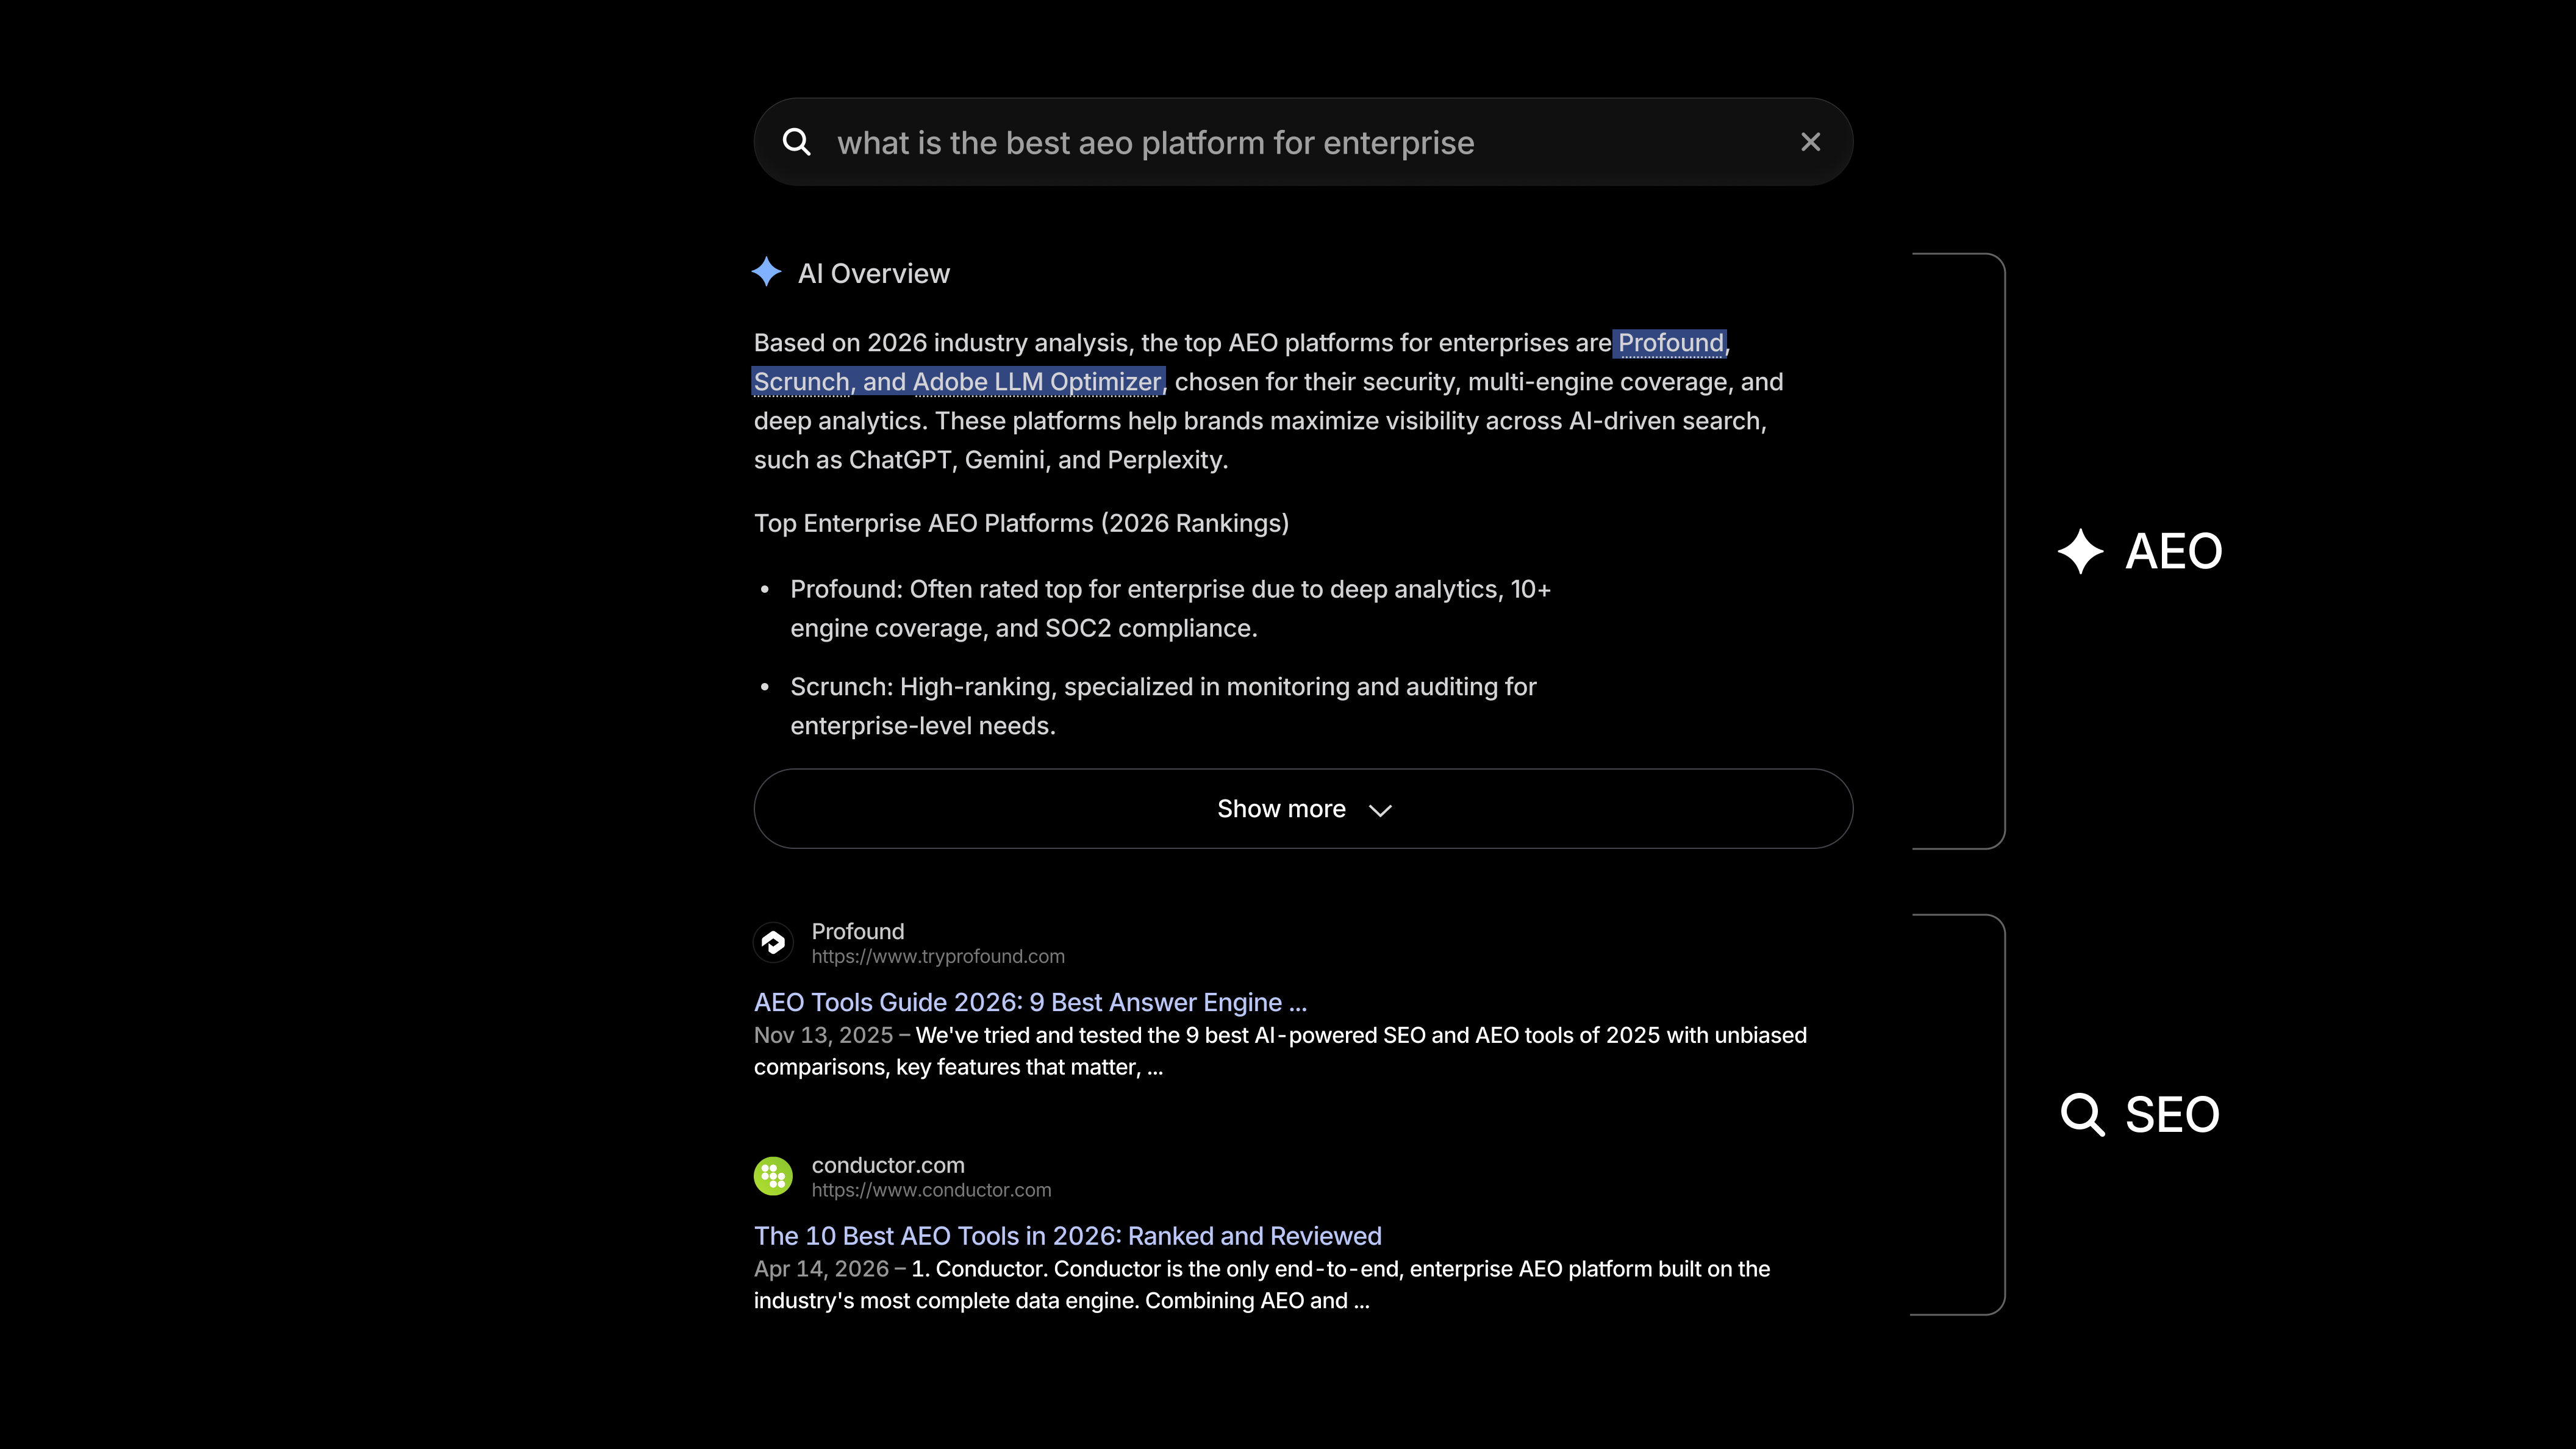
Task: Click the large SEO label
Action: (x=2172, y=1114)
